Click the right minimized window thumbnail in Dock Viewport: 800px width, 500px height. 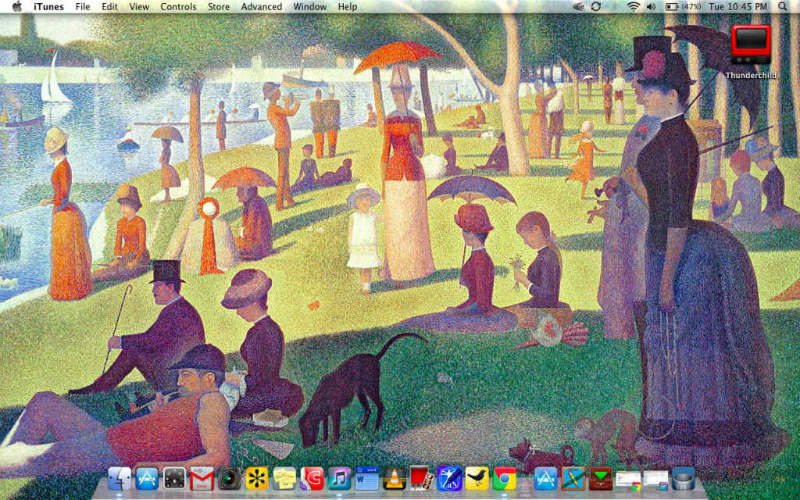point(656,480)
